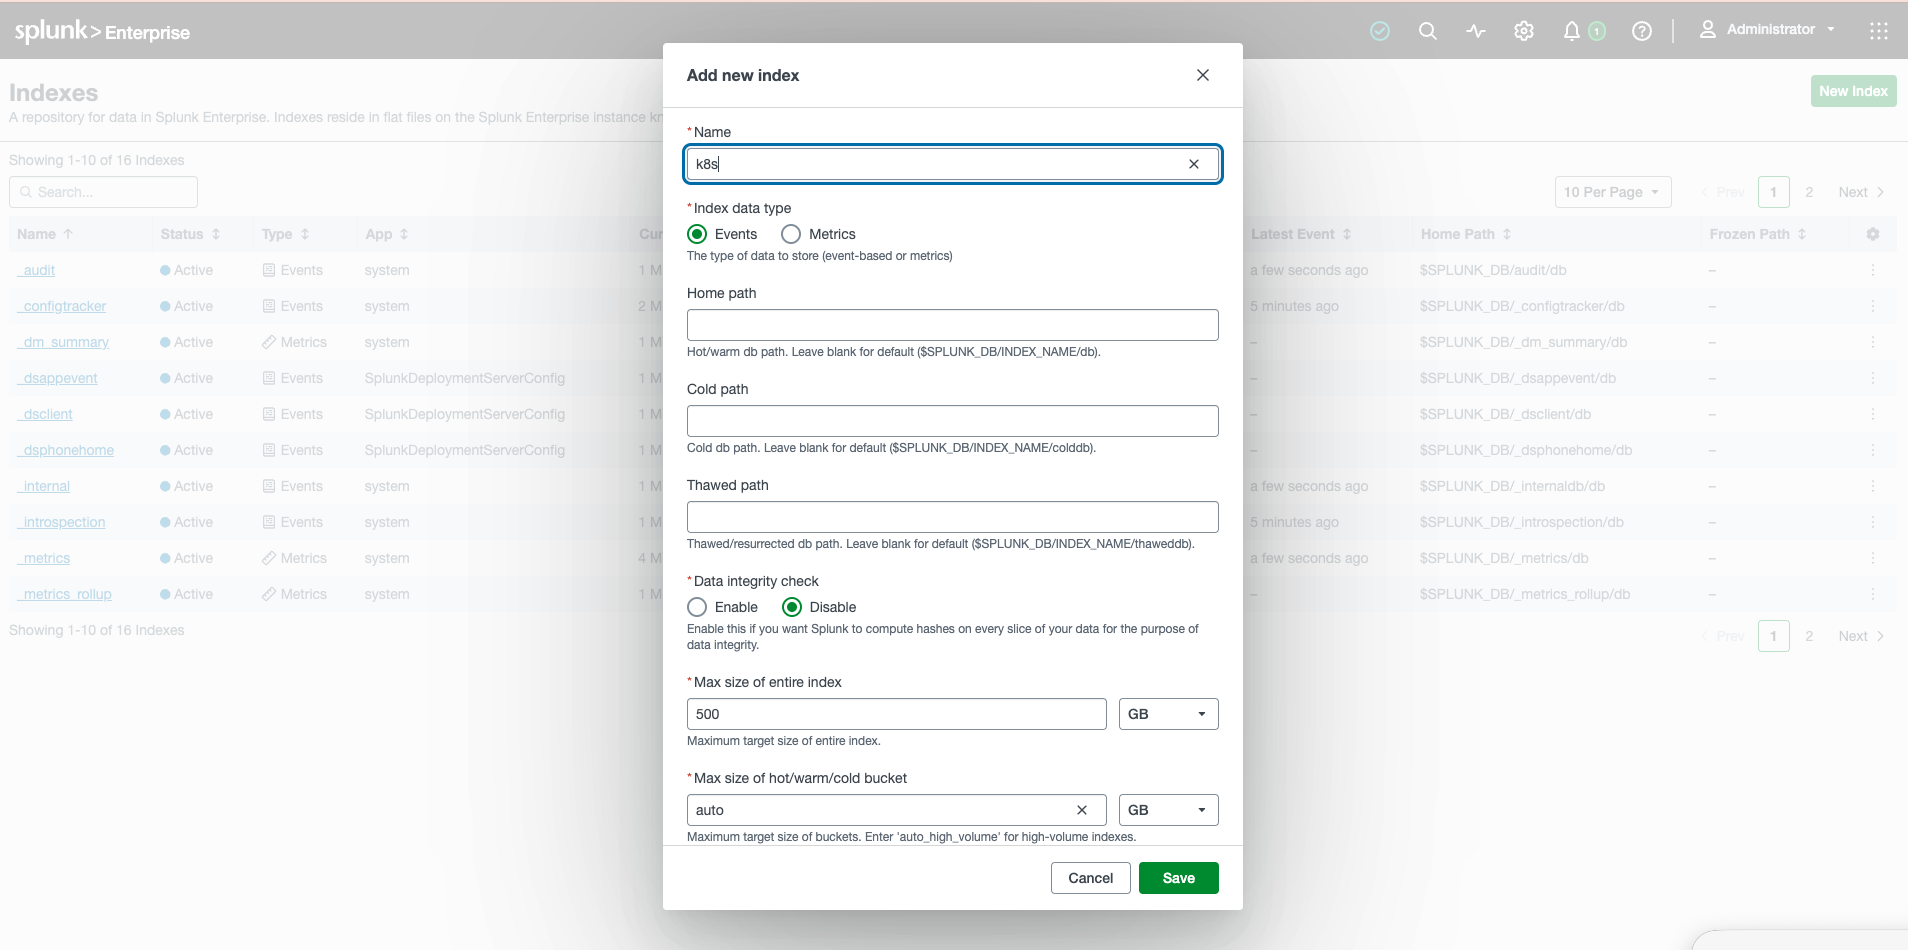Open unit dropdown for max index size
1908x950 pixels.
pos(1168,714)
